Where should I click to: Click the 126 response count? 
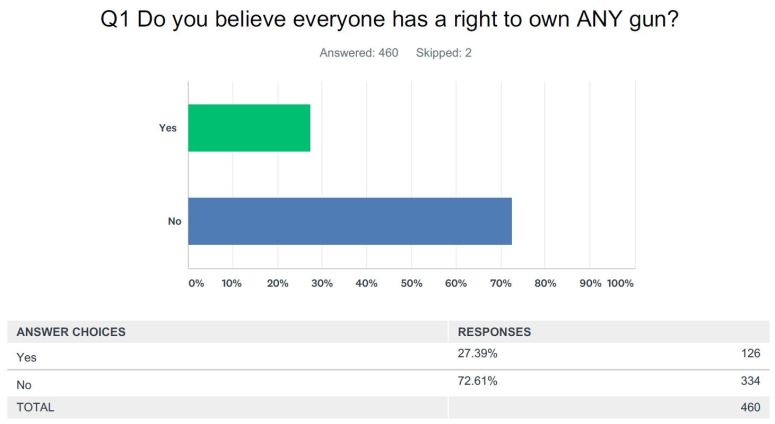(750, 354)
